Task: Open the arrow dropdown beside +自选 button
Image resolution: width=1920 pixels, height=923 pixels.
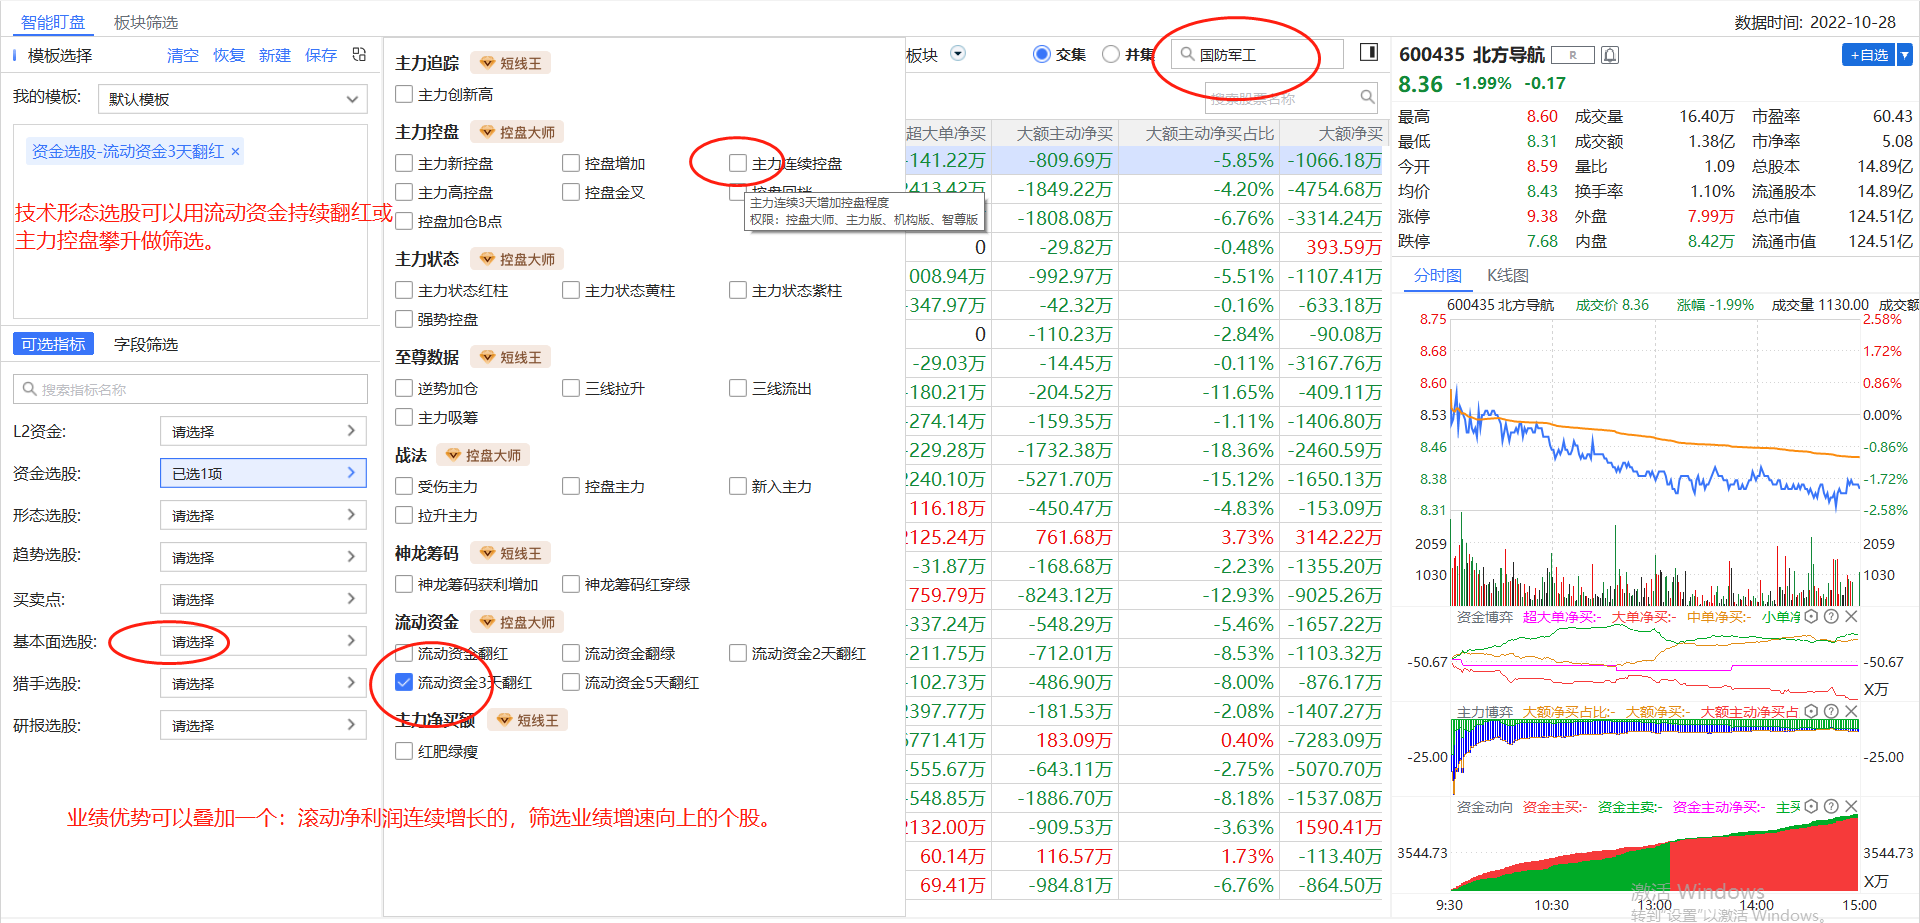Action: point(1905,55)
